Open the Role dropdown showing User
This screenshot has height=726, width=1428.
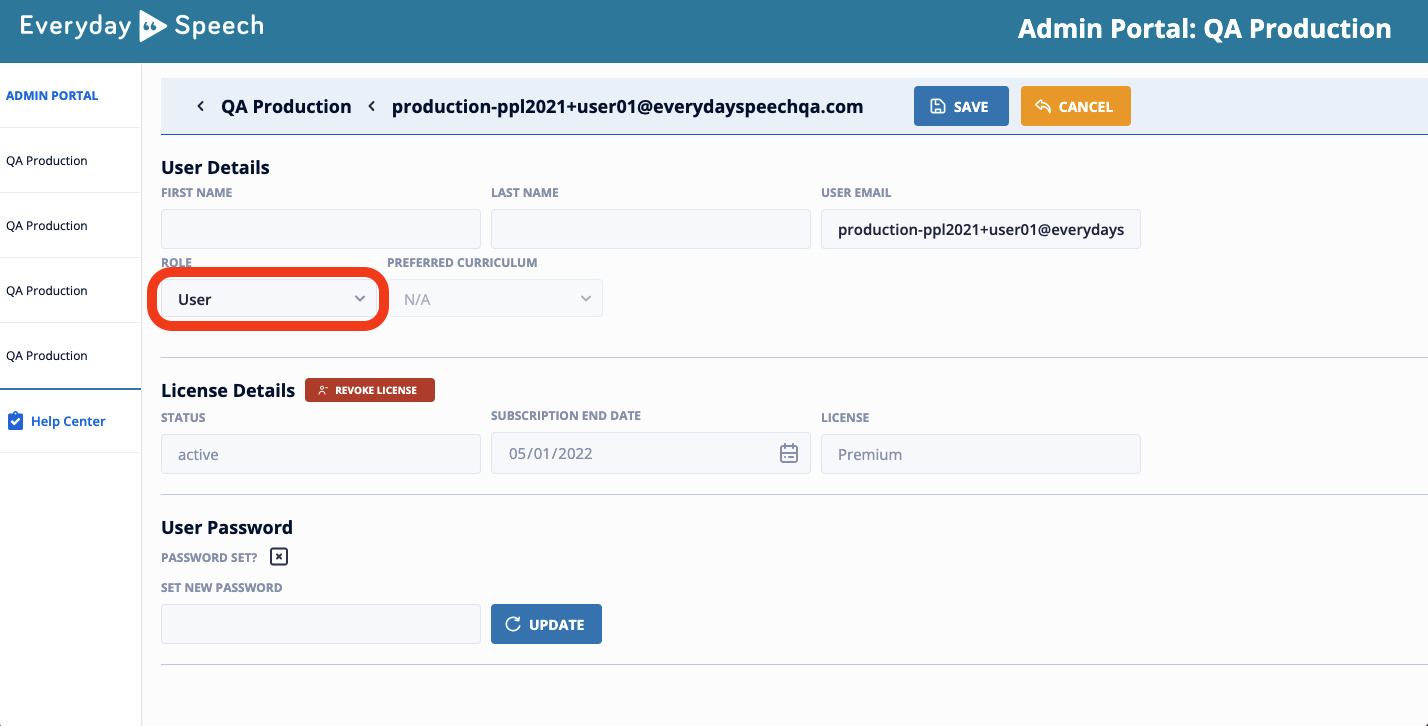270,299
